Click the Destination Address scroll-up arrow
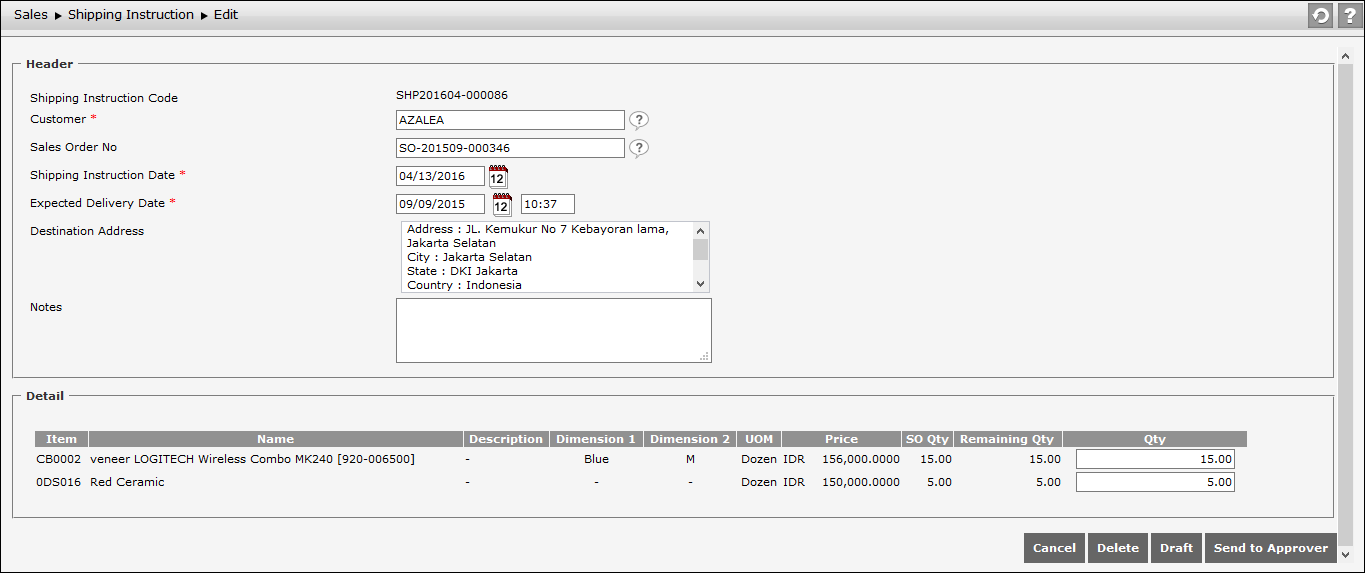The width and height of the screenshot is (1365, 573). coord(701,229)
